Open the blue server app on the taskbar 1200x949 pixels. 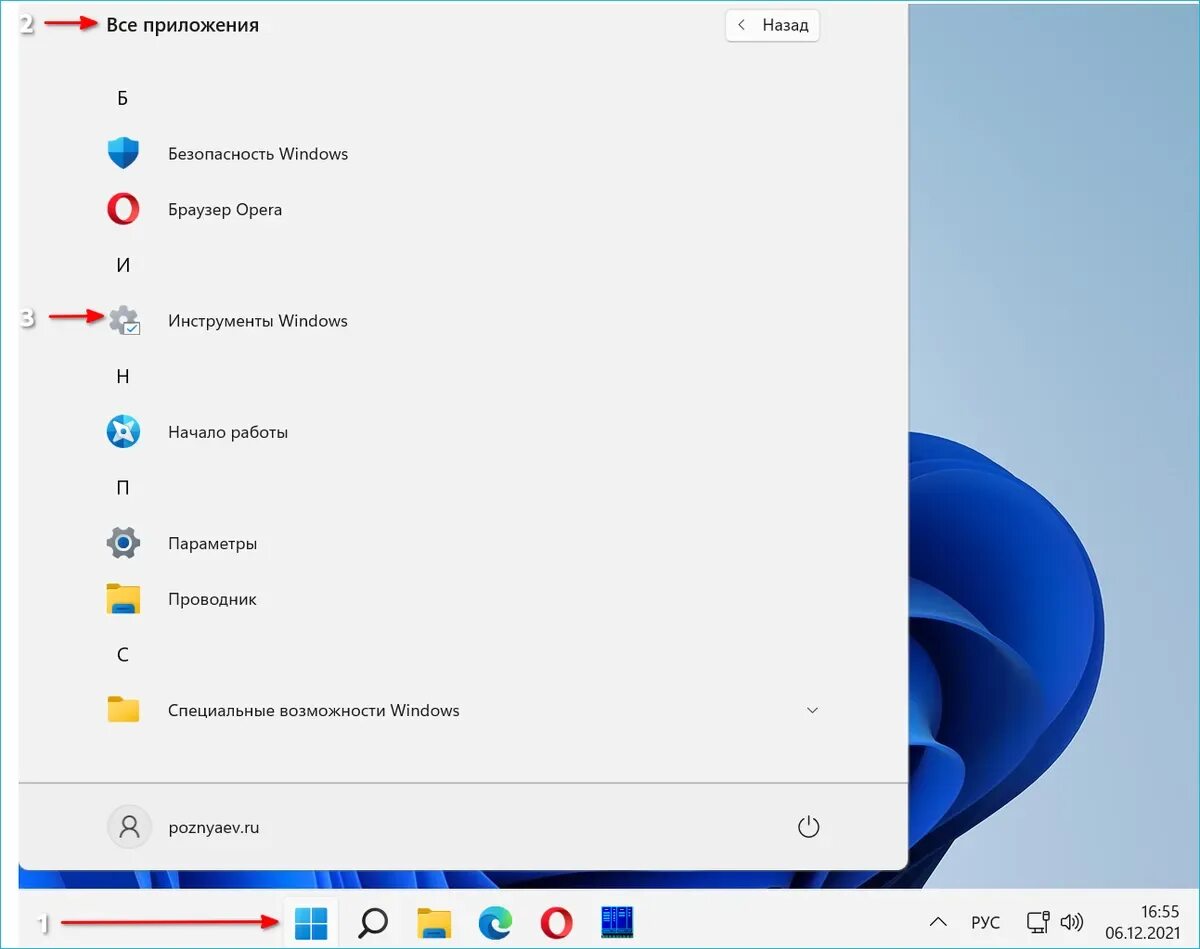click(617, 922)
